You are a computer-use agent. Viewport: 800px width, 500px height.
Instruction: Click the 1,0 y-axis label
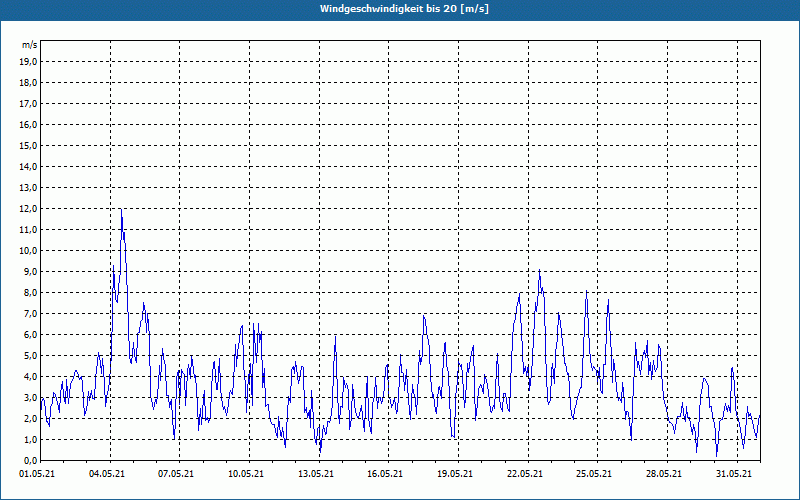tap(31, 440)
